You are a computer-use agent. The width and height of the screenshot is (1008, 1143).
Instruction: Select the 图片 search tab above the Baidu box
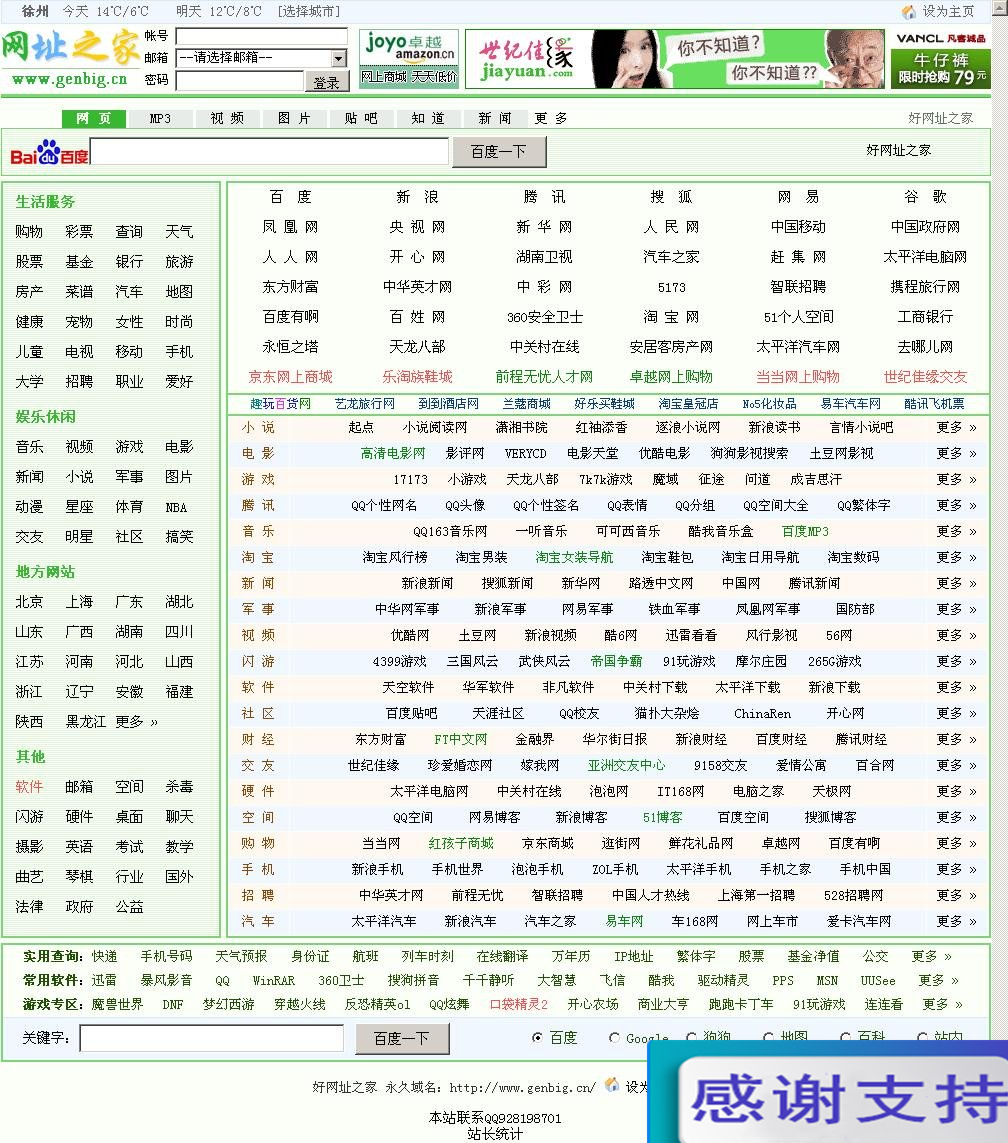[x=294, y=118]
